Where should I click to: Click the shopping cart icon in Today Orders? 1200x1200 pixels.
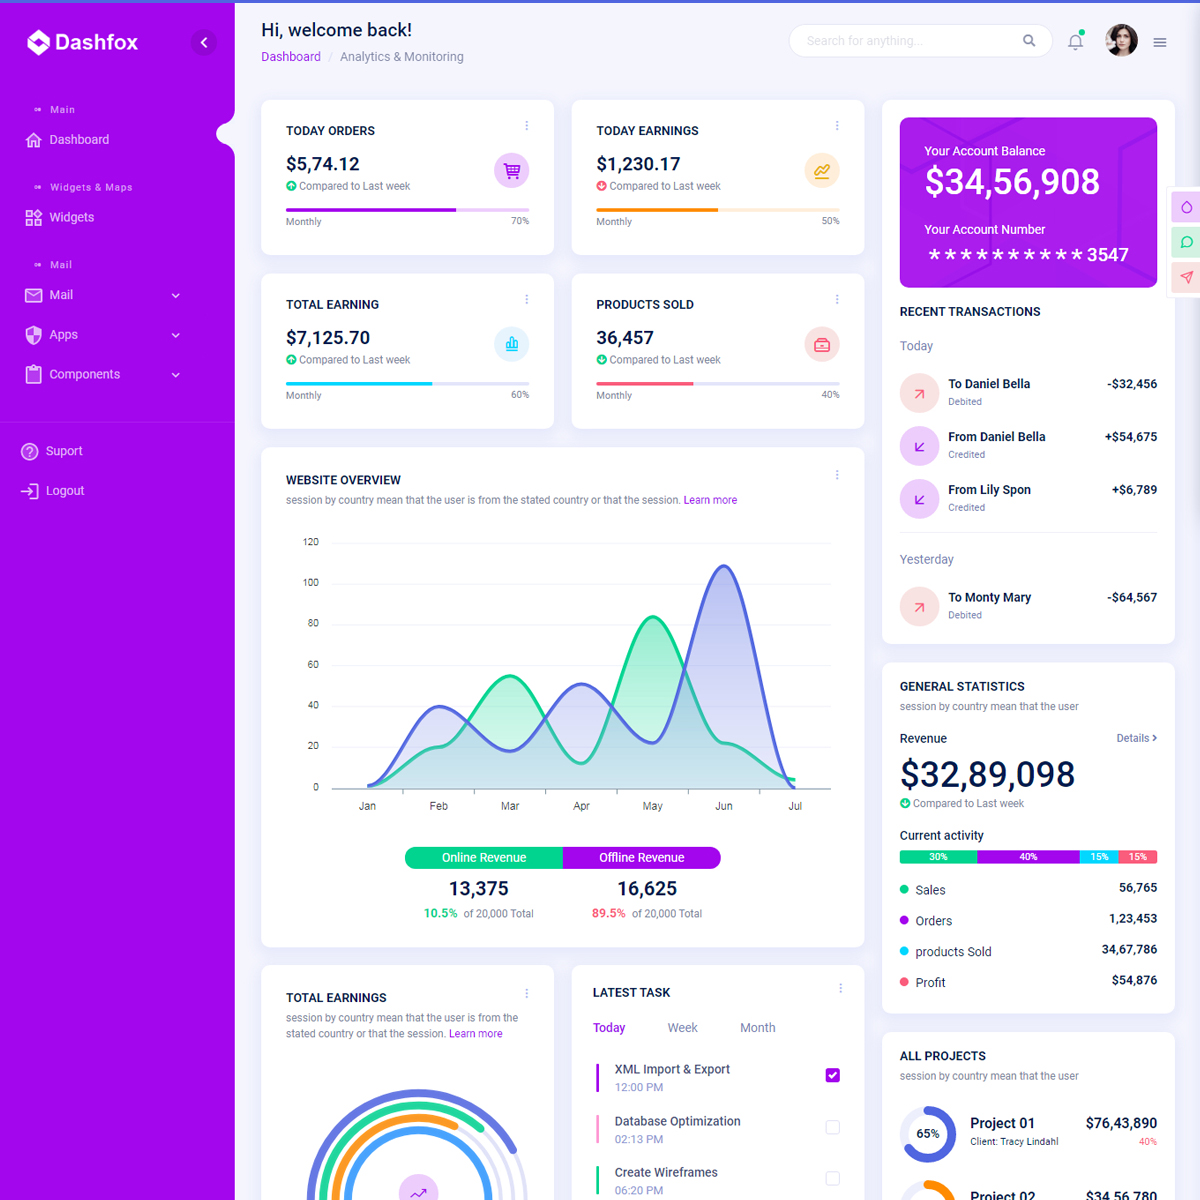pyautogui.click(x=512, y=170)
